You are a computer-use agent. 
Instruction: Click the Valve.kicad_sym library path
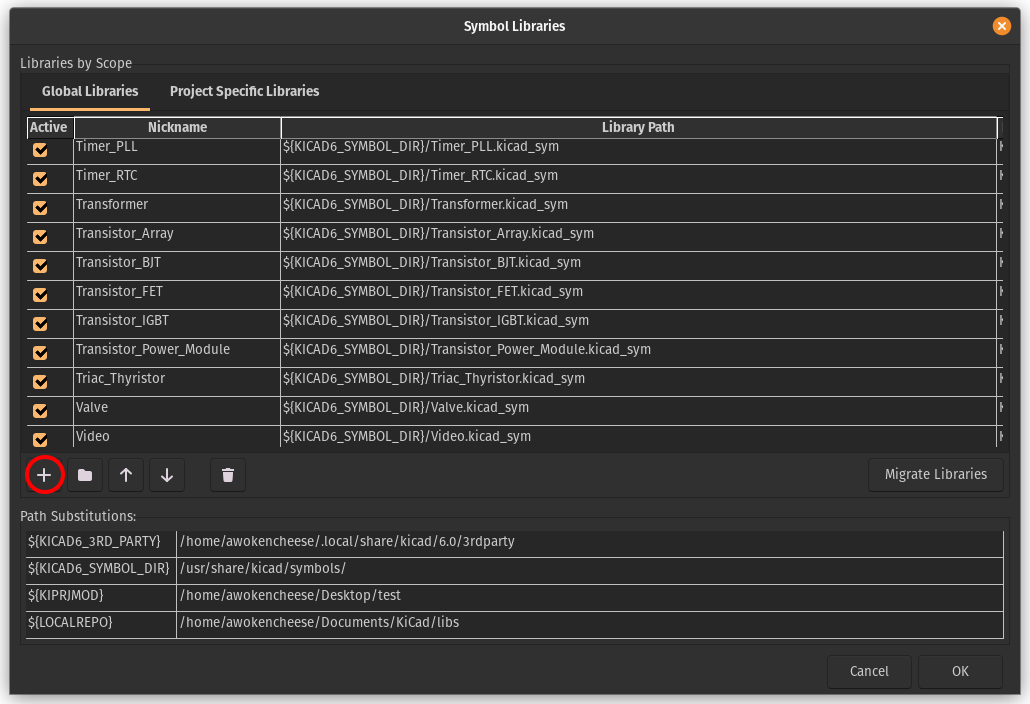pyautogui.click(x=638, y=410)
